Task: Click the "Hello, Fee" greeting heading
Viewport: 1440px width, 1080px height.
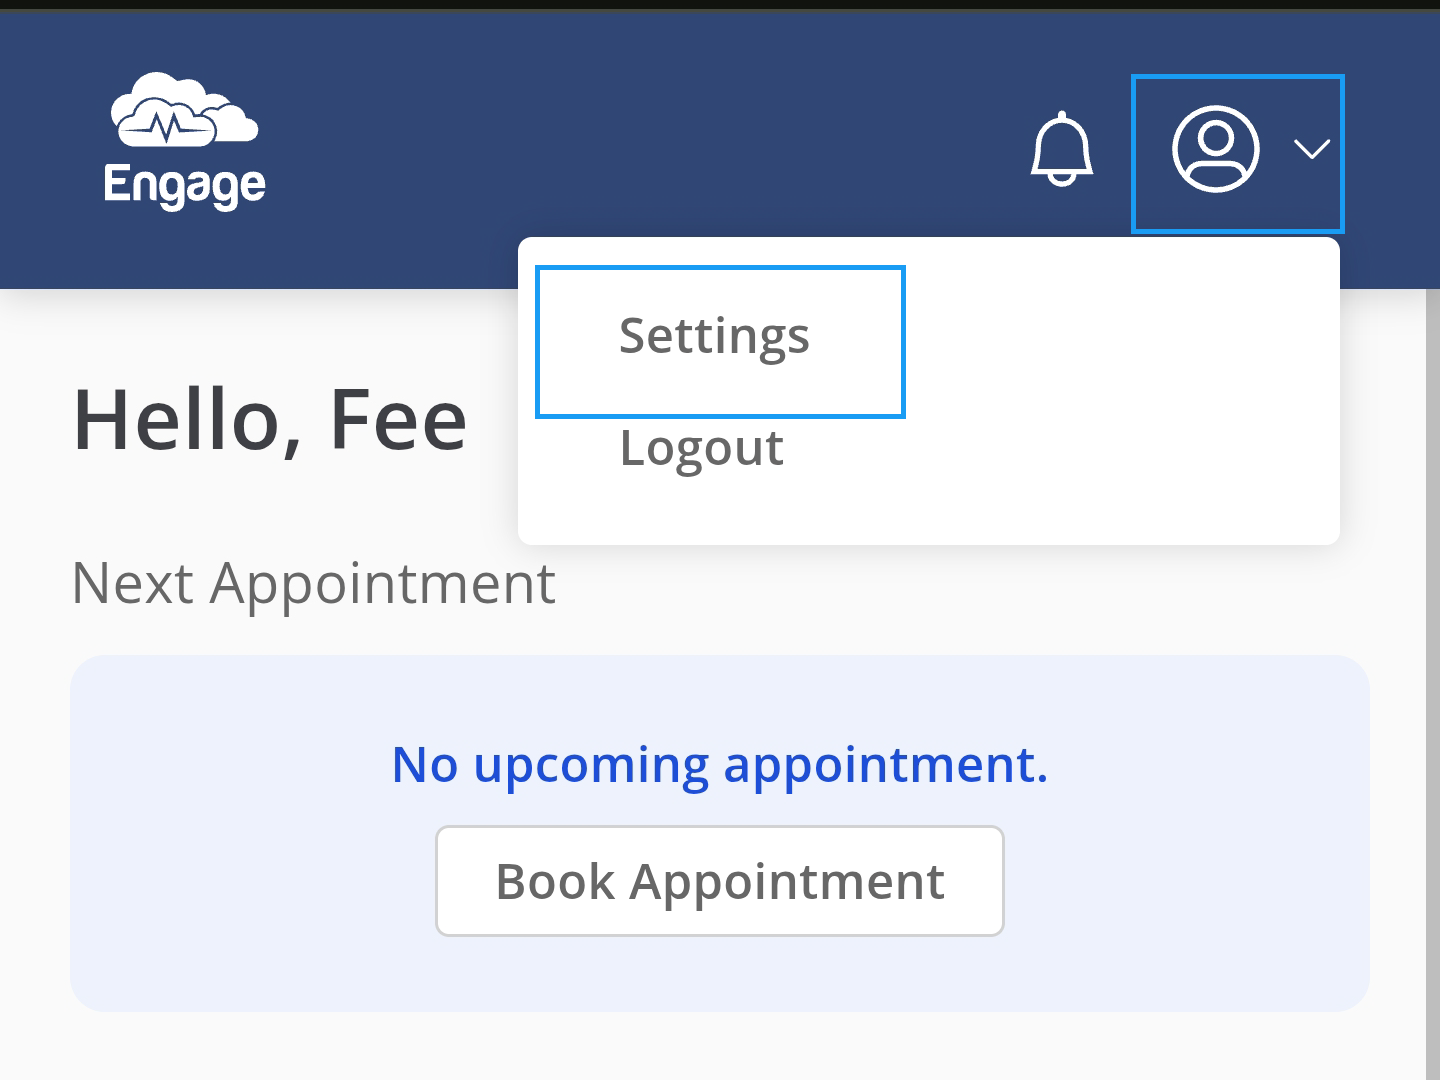Action: (x=270, y=421)
